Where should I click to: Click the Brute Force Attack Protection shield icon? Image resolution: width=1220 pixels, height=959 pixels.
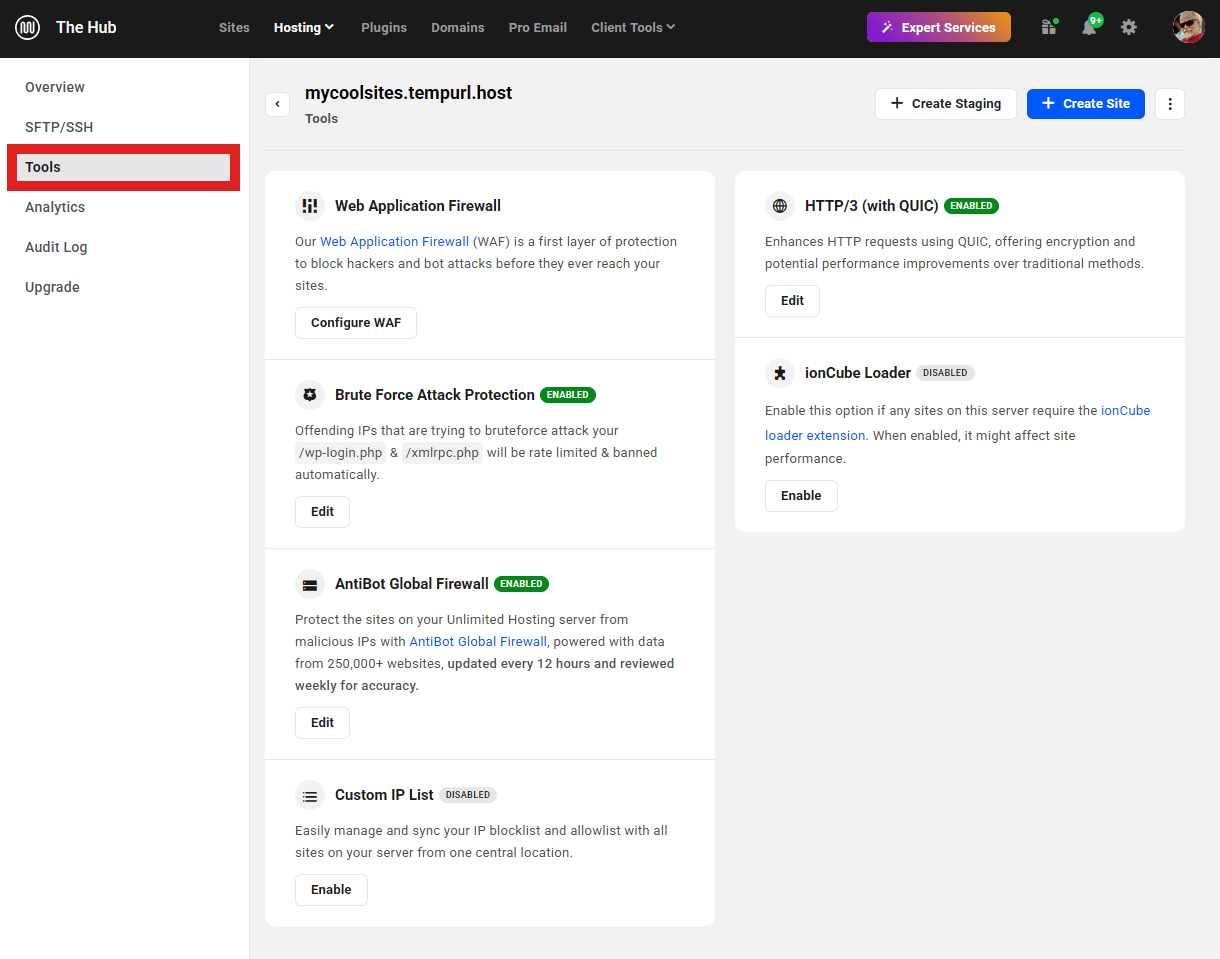tap(310, 395)
